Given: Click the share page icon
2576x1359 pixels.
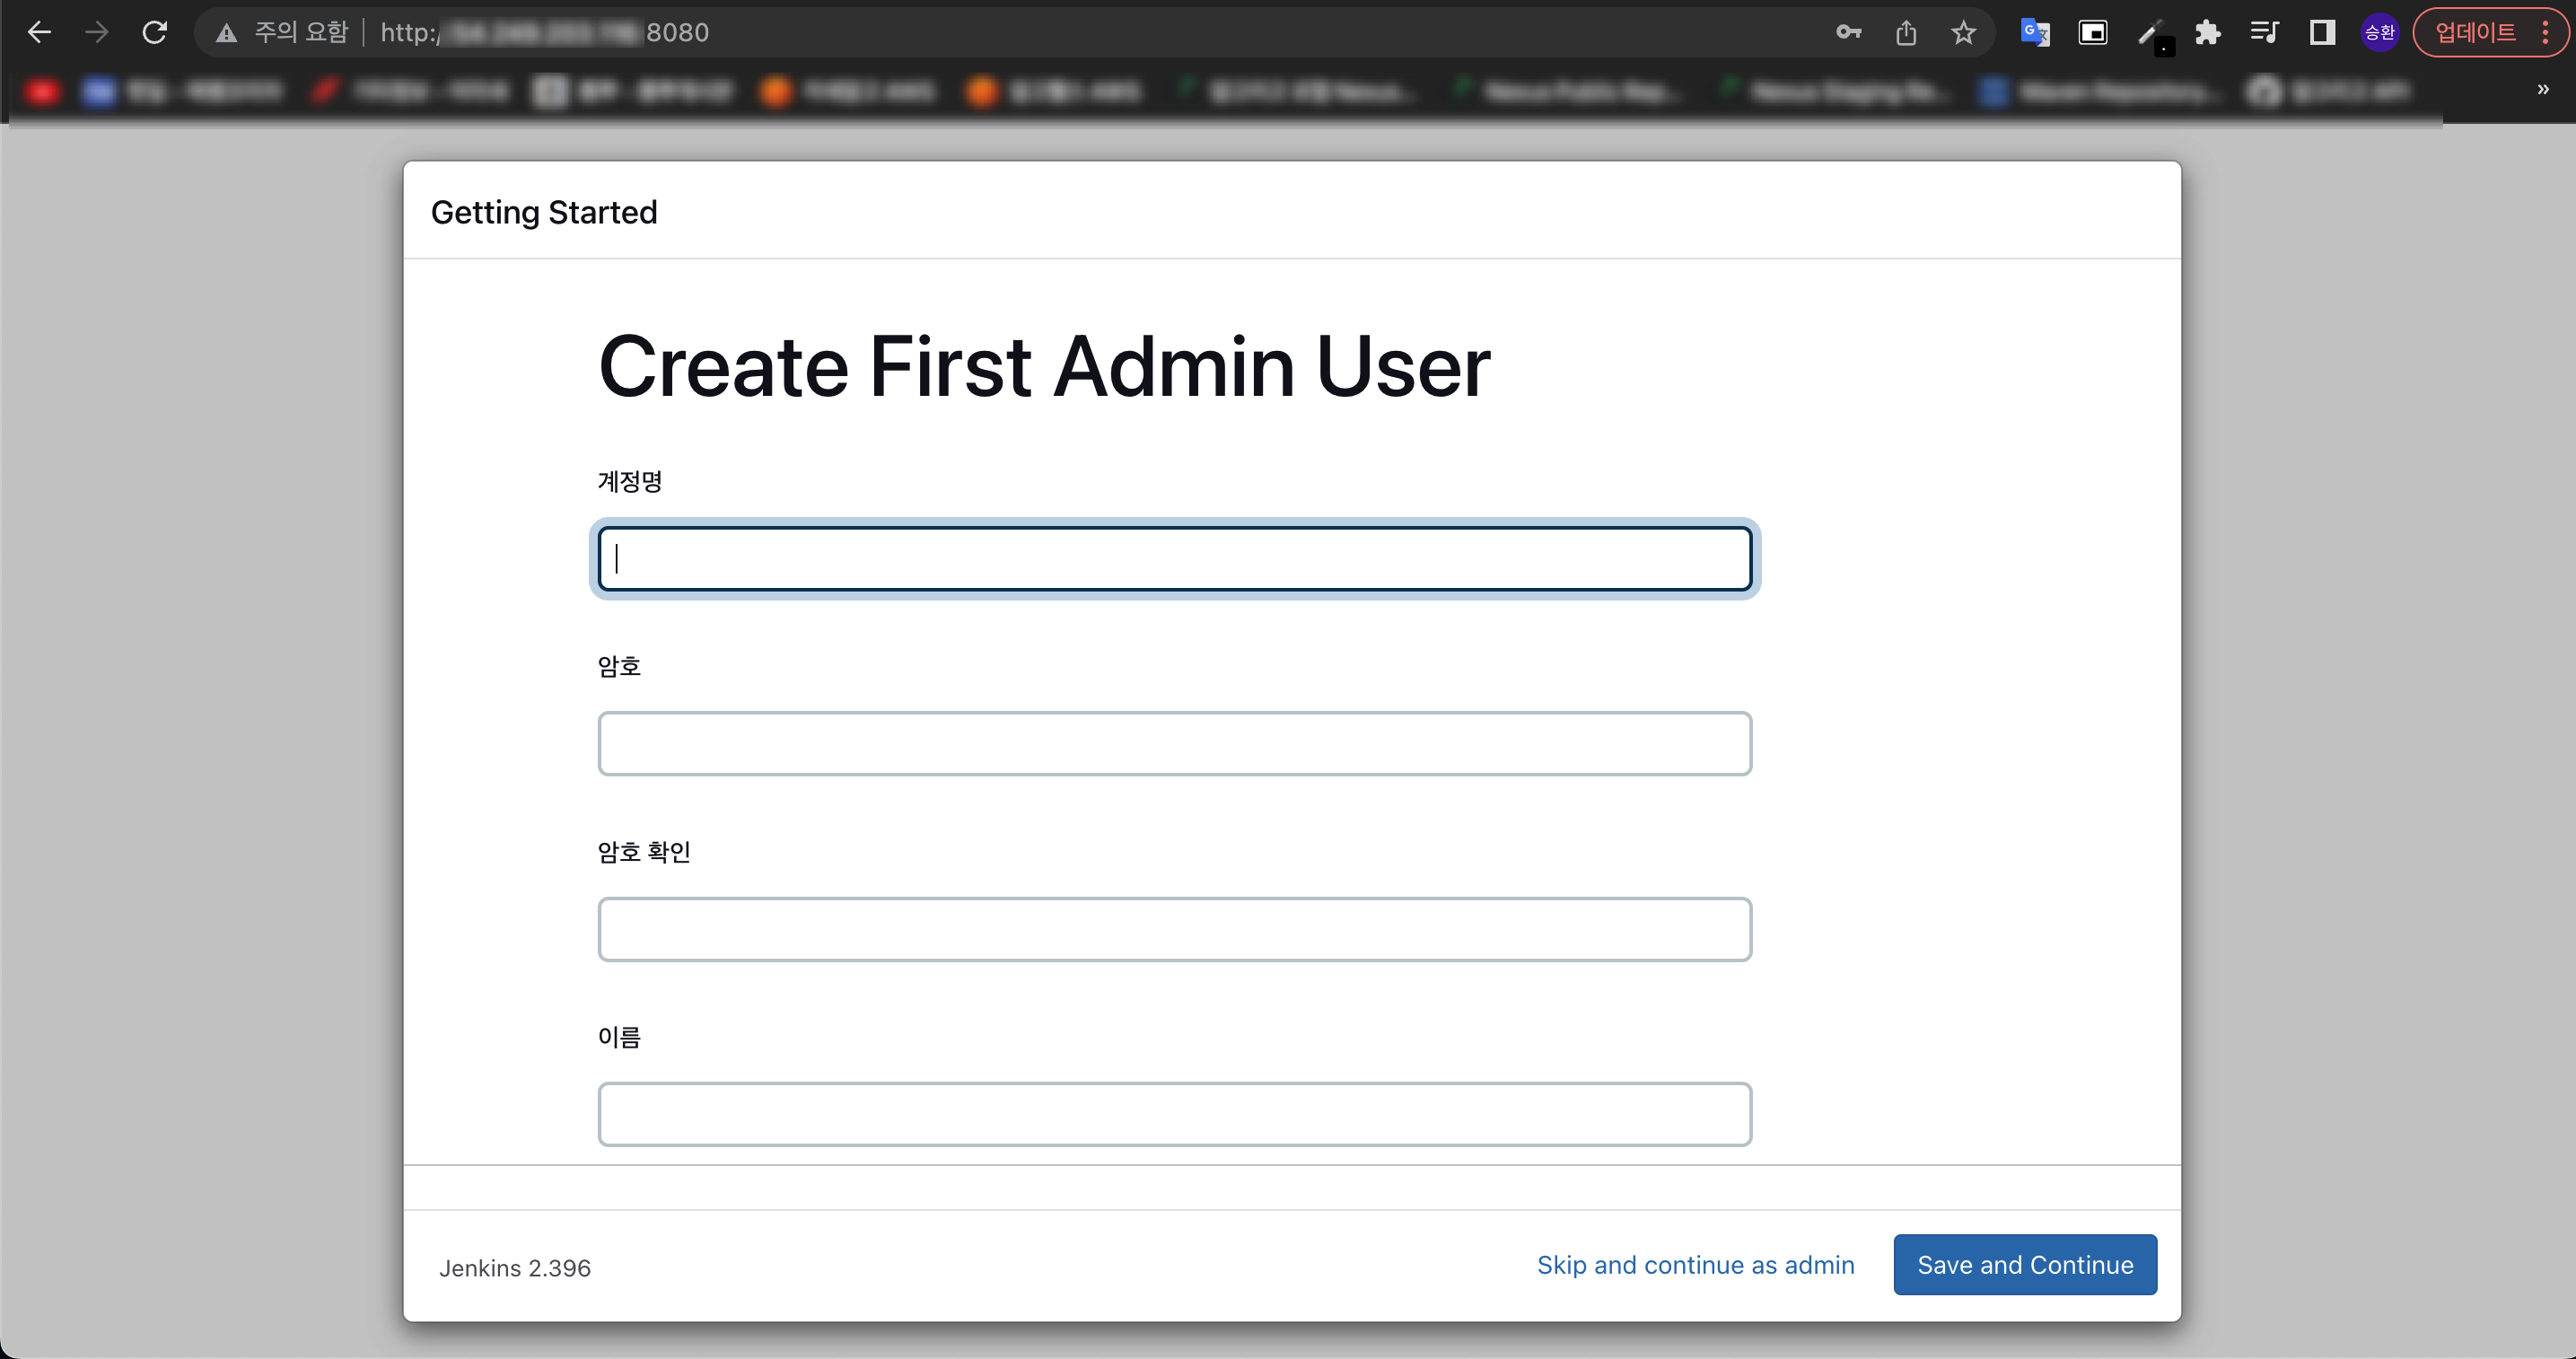Looking at the screenshot, I should pyautogui.click(x=1906, y=32).
